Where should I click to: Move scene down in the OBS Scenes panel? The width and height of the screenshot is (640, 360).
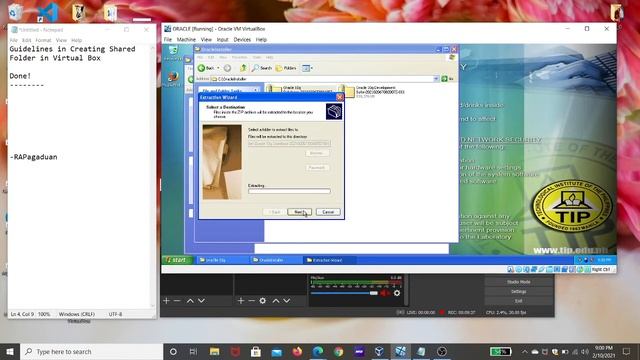[201, 301]
